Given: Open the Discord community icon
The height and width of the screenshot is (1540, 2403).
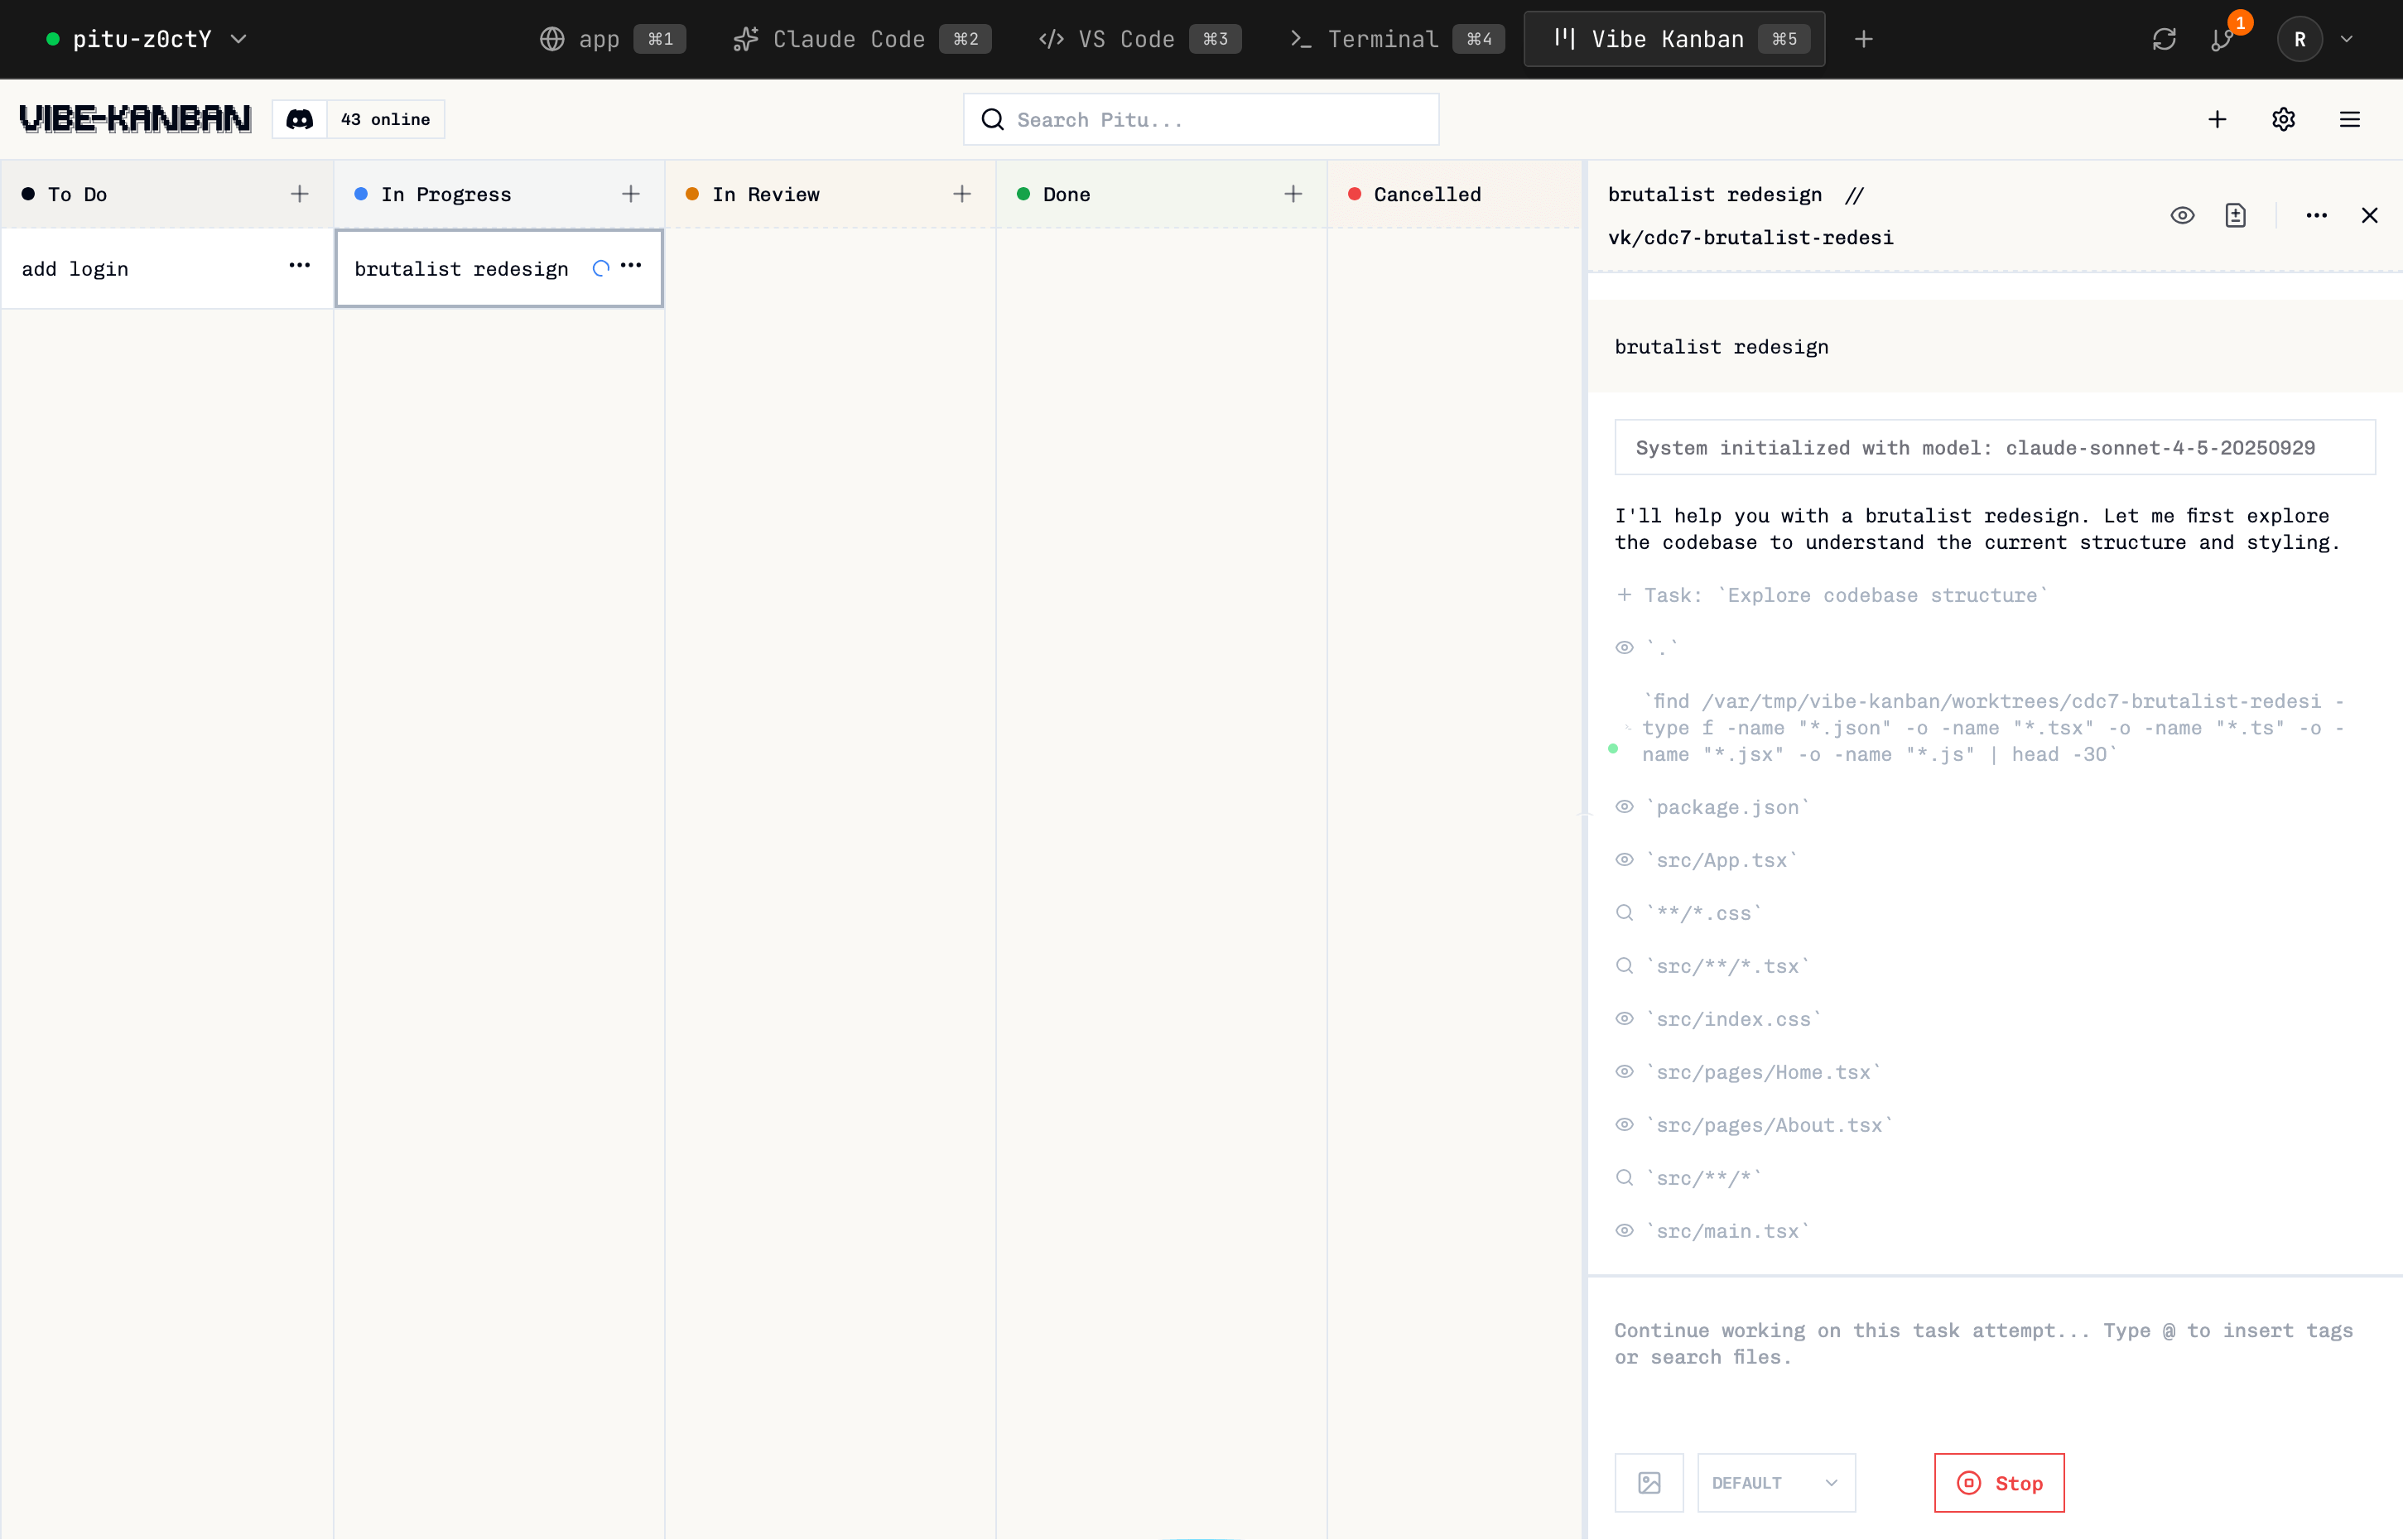Looking at the screenshot, I should pyautogui.click(x=300, y=119).
